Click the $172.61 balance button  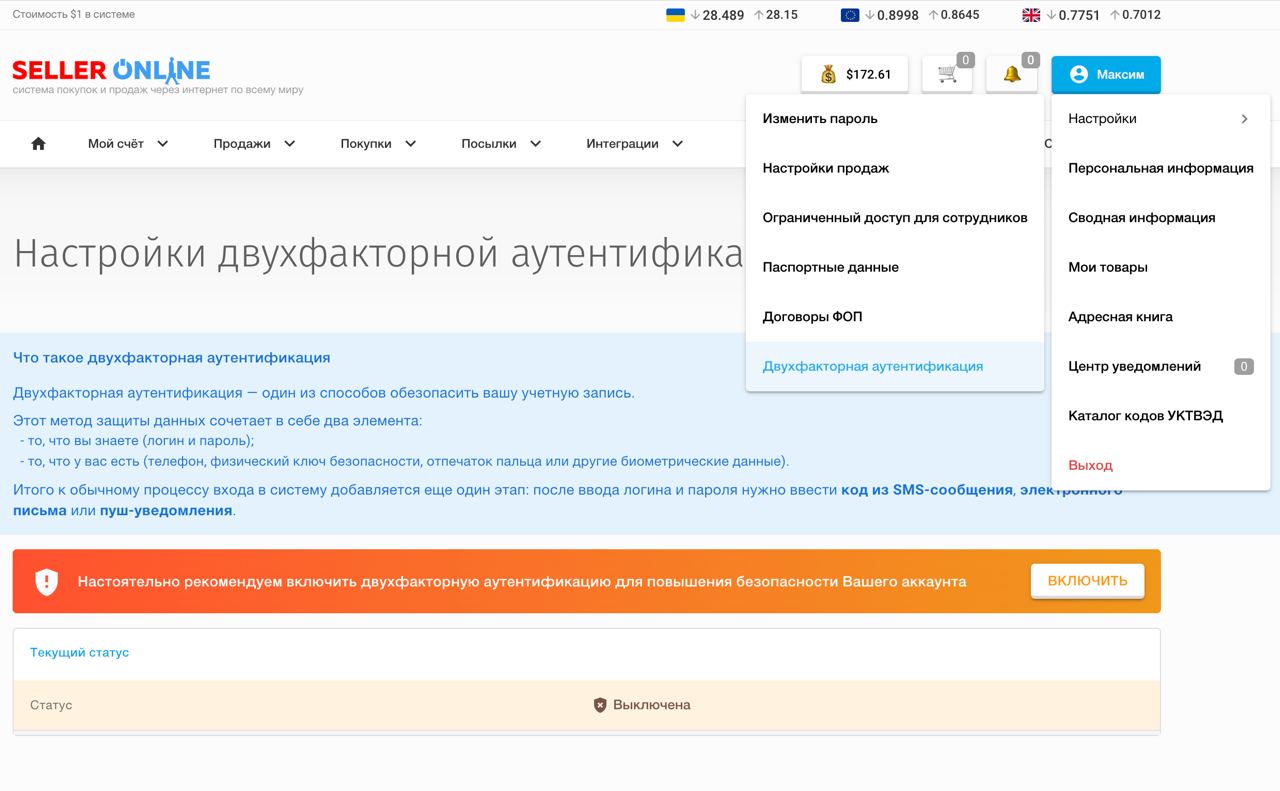click(x=855, y=74)
